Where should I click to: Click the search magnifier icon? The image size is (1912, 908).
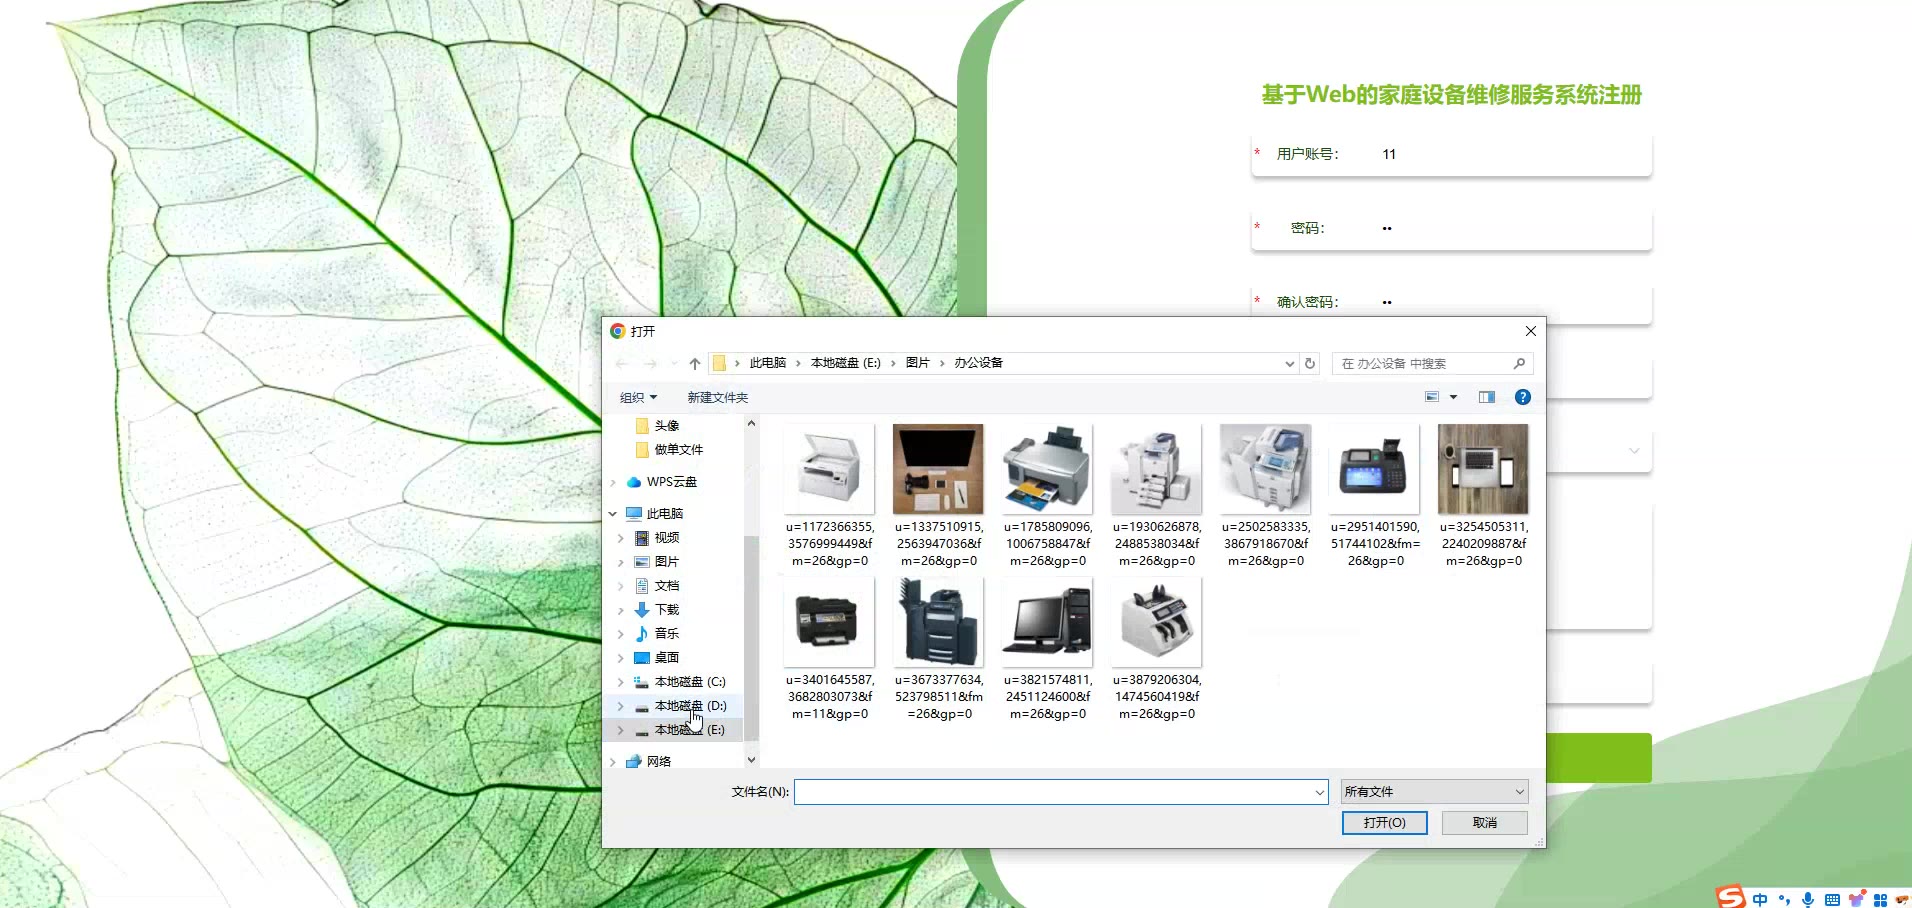tap(1519, 364)
